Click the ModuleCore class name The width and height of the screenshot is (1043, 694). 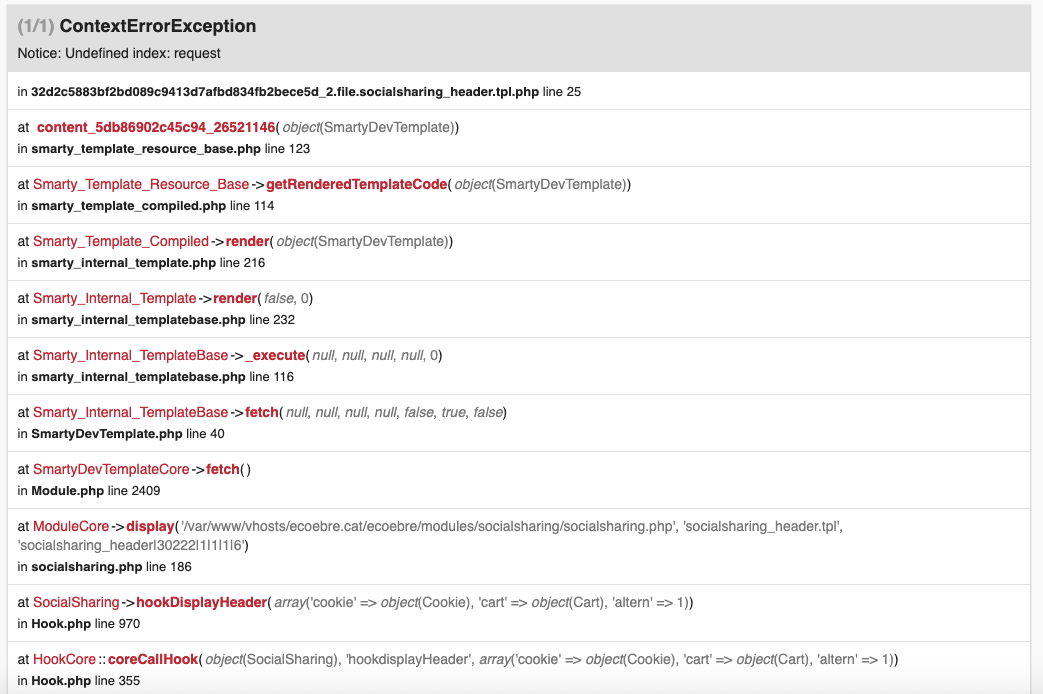[x=71, y=526]
